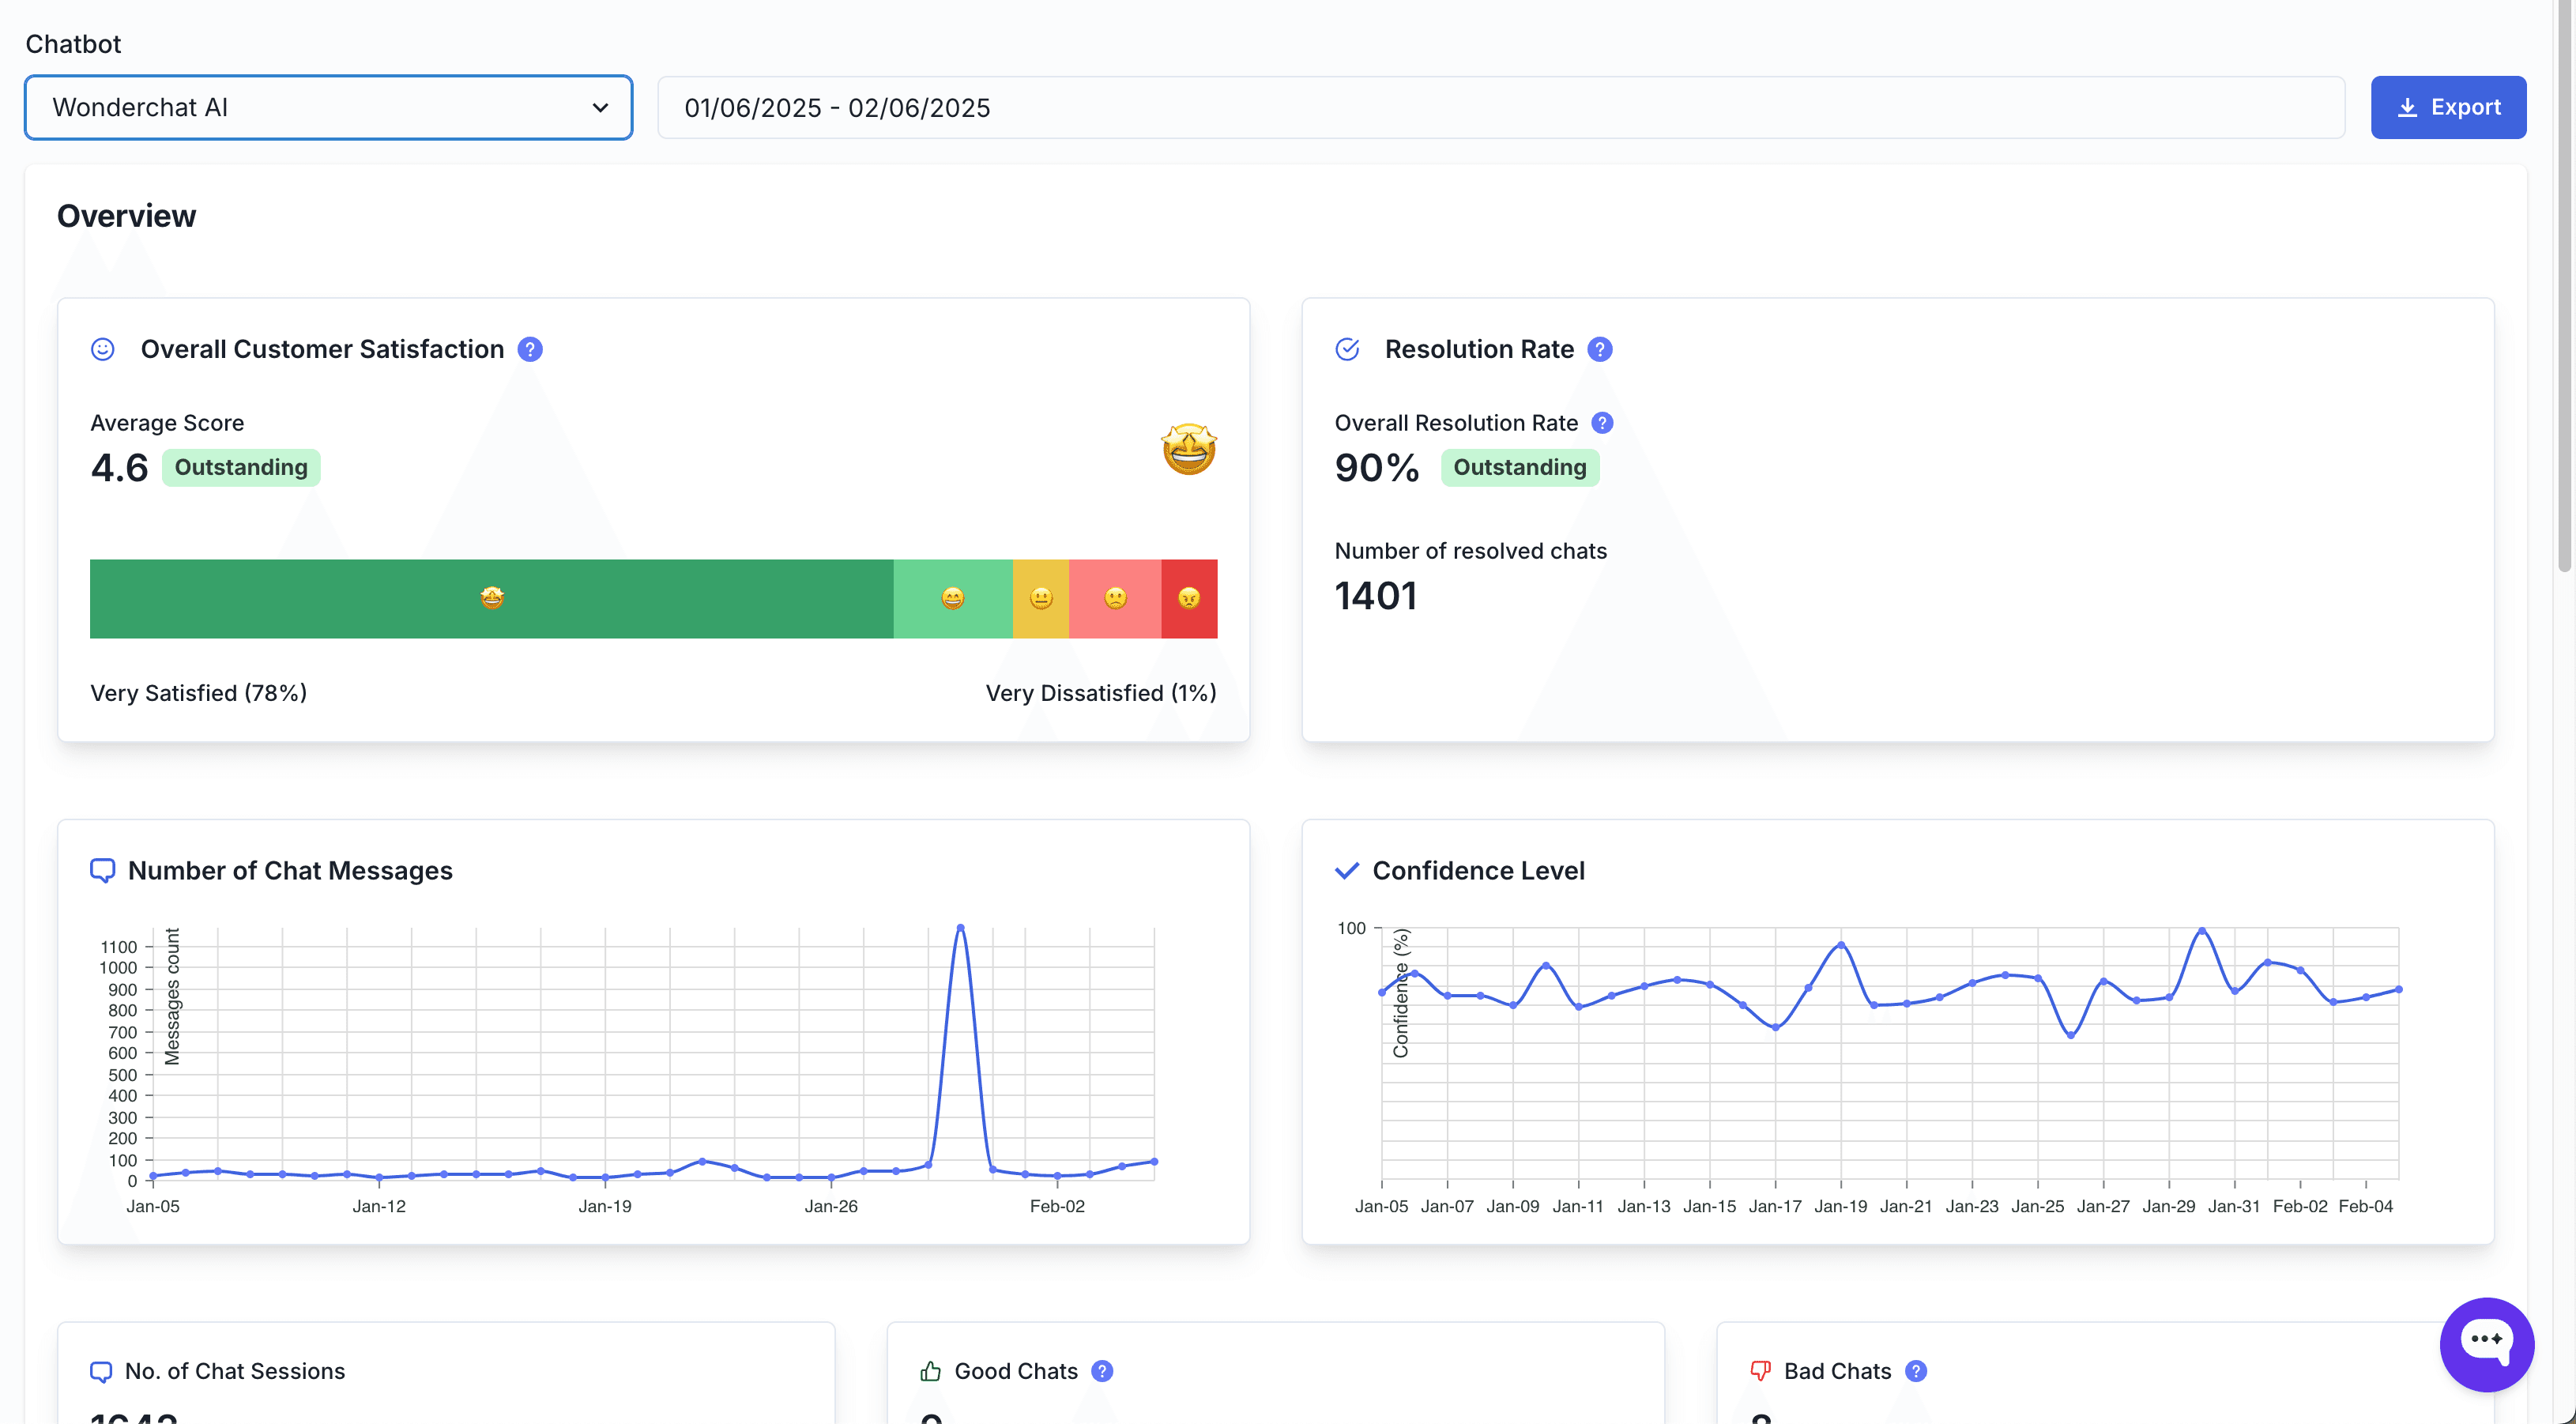Click the resolved chats value 1401

point(1376,596)
